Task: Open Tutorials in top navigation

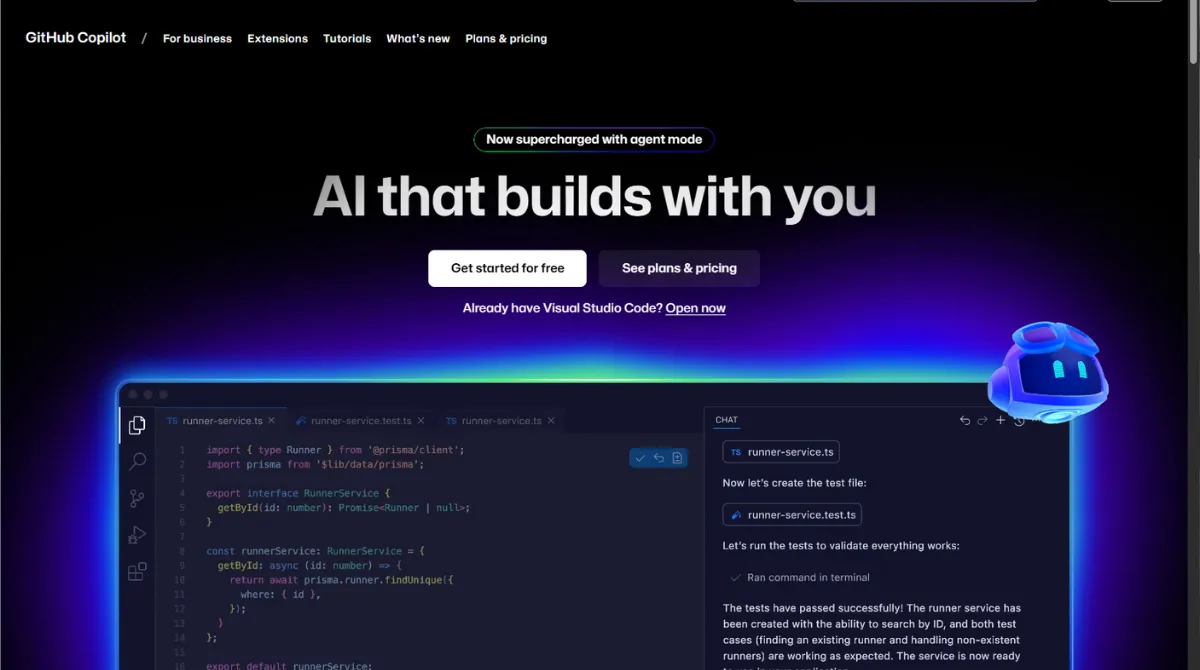Action: (x=347, y=39)
